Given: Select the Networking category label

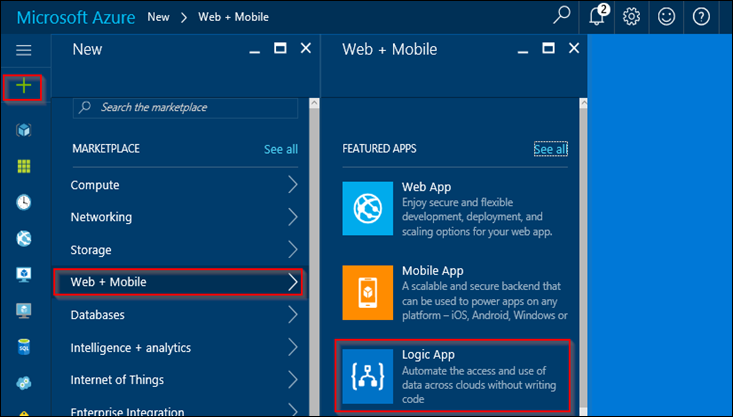Looking at the screenshot, I should click(x=101, y=217).
